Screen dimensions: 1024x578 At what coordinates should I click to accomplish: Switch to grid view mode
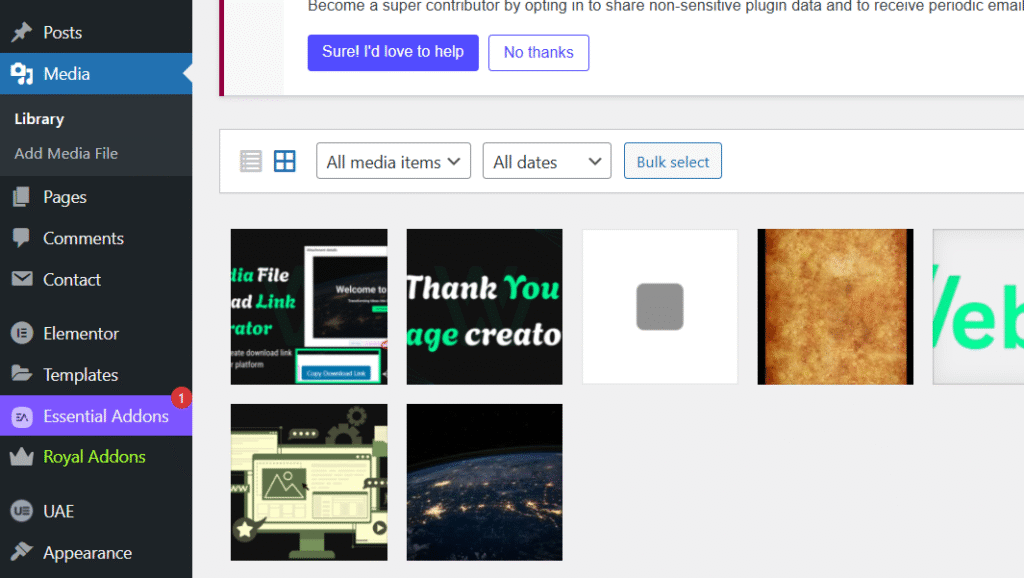pyautogui.click(x=285, y=161)
